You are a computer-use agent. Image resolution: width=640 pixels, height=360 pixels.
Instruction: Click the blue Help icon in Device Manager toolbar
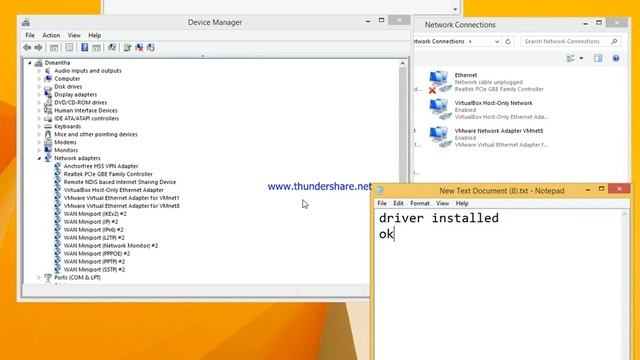pyautogui.click(x=84, y=47)
